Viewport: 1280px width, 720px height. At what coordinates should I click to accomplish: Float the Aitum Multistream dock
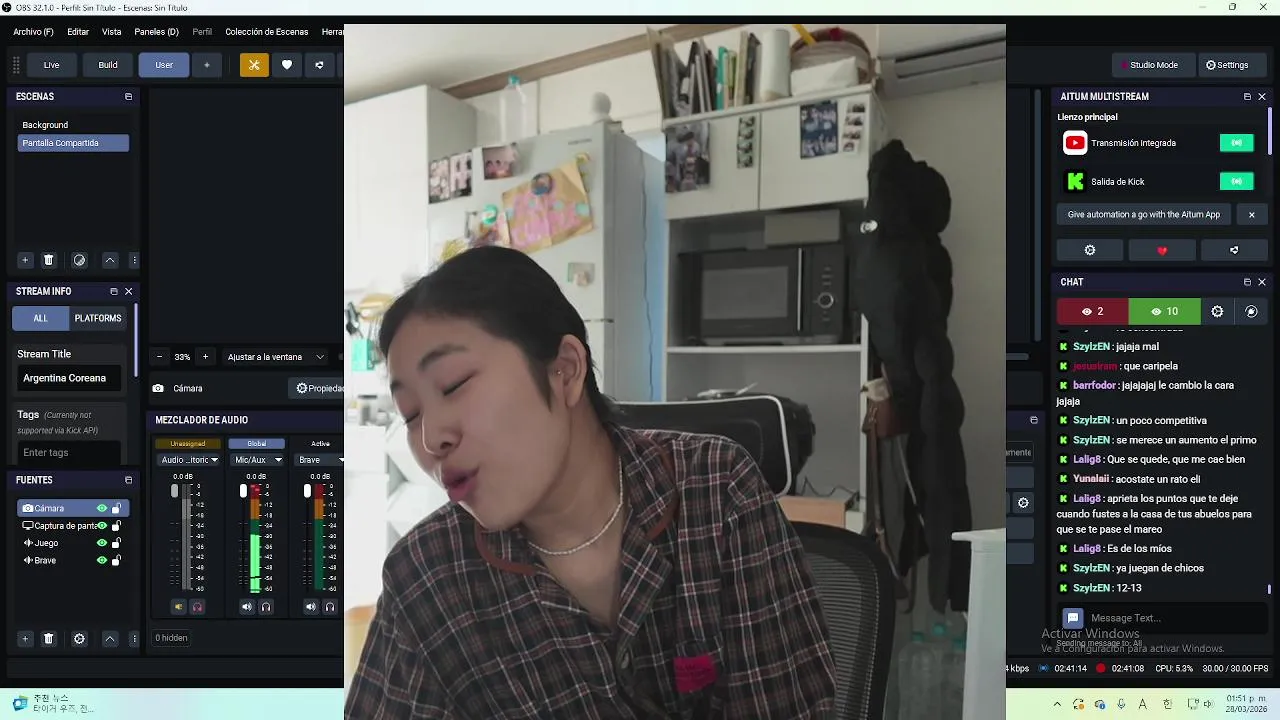pos(1247,97)
